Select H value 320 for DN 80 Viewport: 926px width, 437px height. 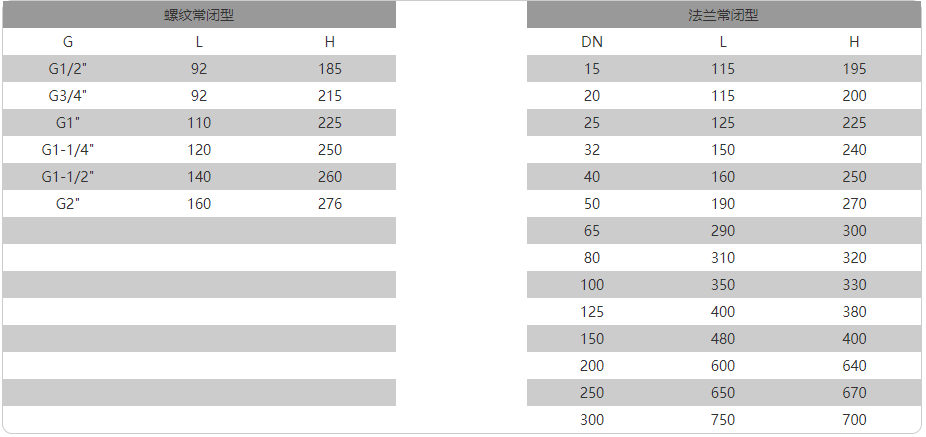pyautogui.click(x=855, y=258)
